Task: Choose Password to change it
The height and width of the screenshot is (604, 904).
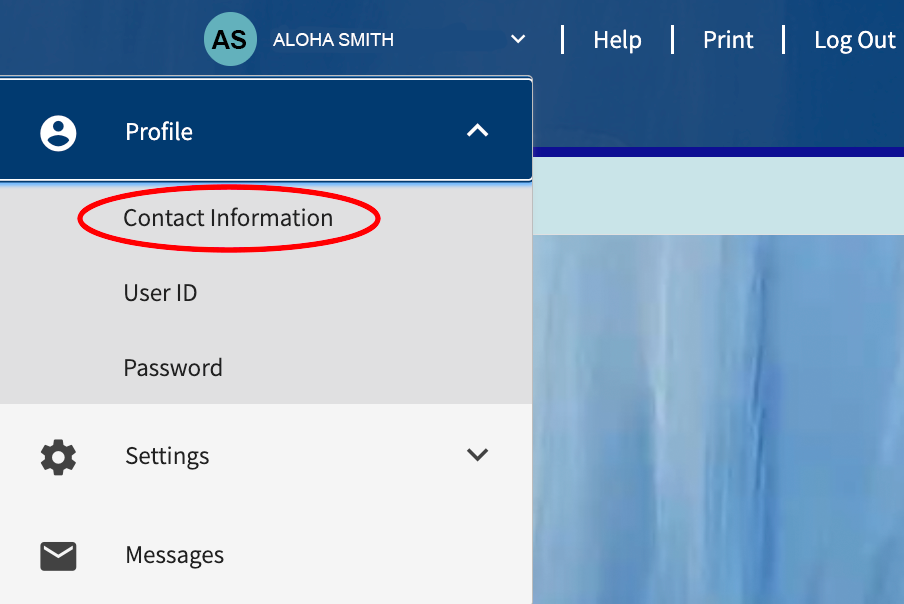Action: [x=172, y=368]
